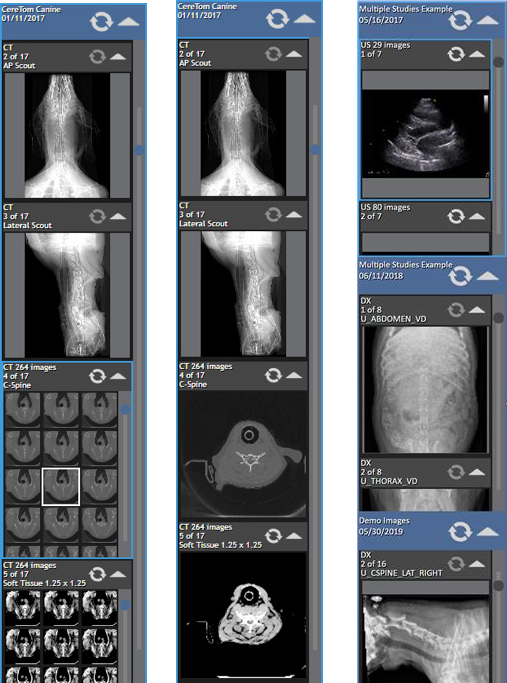
Task: Collapse the U_THORAX_VD series panel
Action: (477, 472)
